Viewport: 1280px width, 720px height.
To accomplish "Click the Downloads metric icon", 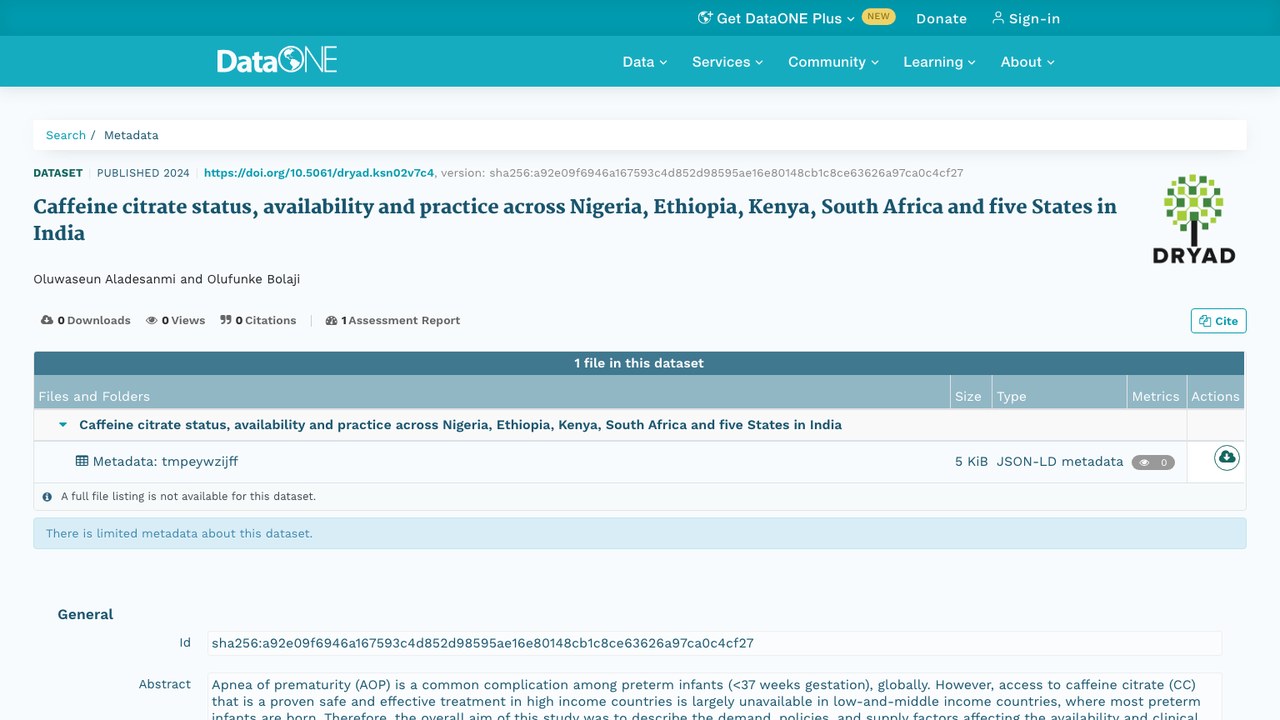I will (x=47, y=320).
